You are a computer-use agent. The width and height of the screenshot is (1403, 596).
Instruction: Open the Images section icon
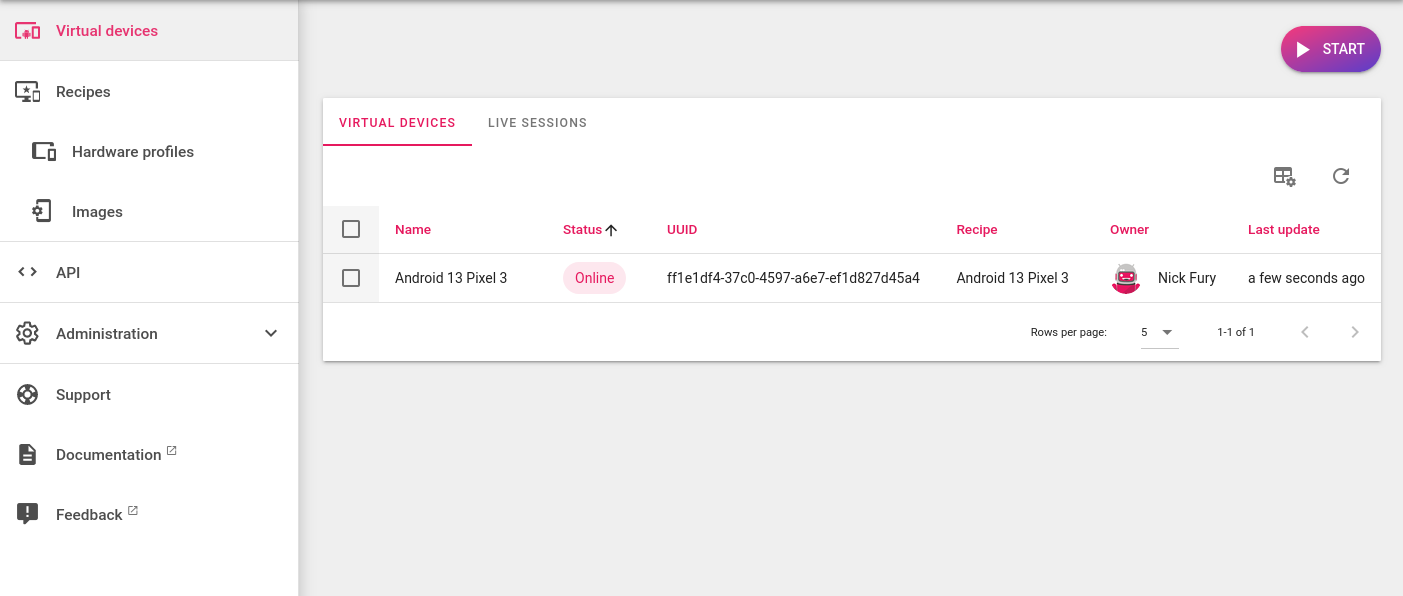pyautogui.click(x=41, y=211)
